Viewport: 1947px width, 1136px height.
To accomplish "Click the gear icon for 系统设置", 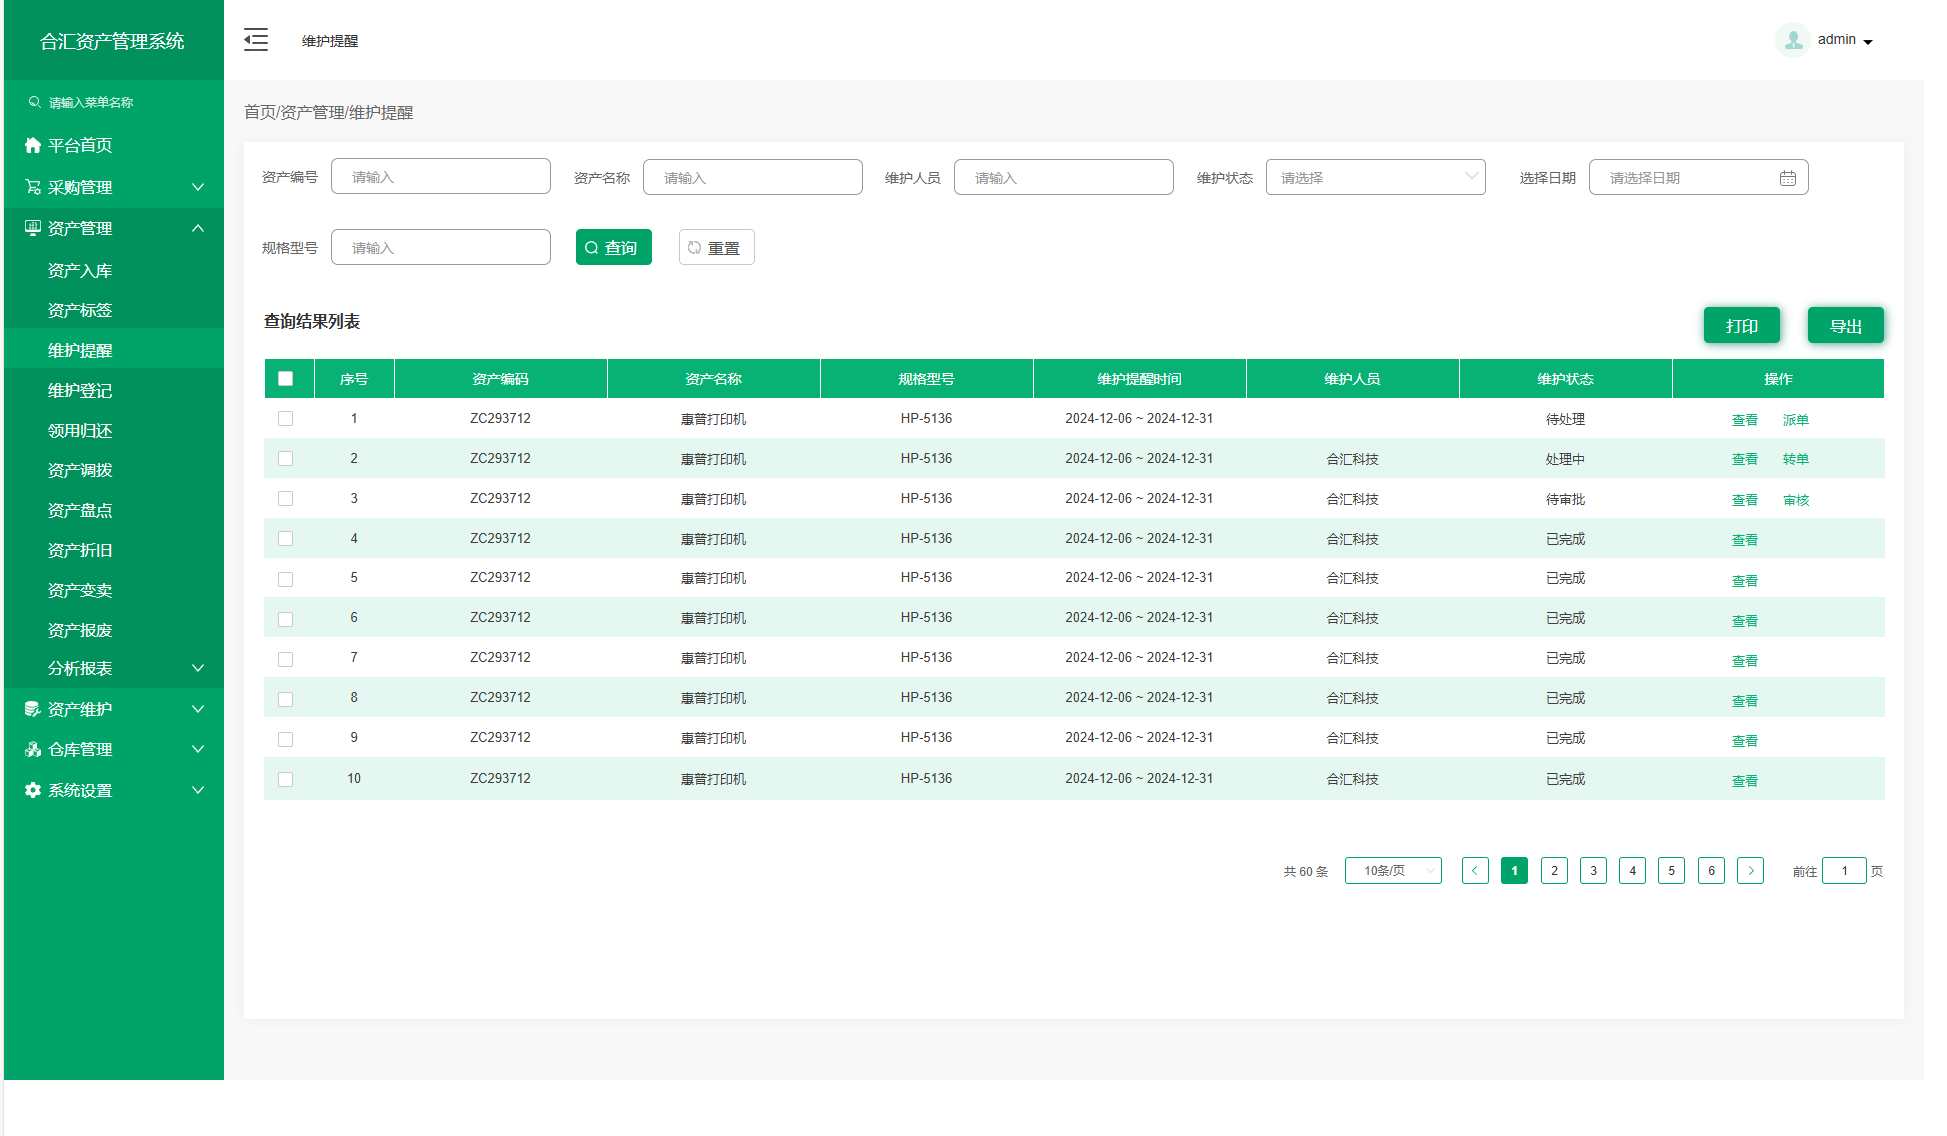I will pos(33,790).
